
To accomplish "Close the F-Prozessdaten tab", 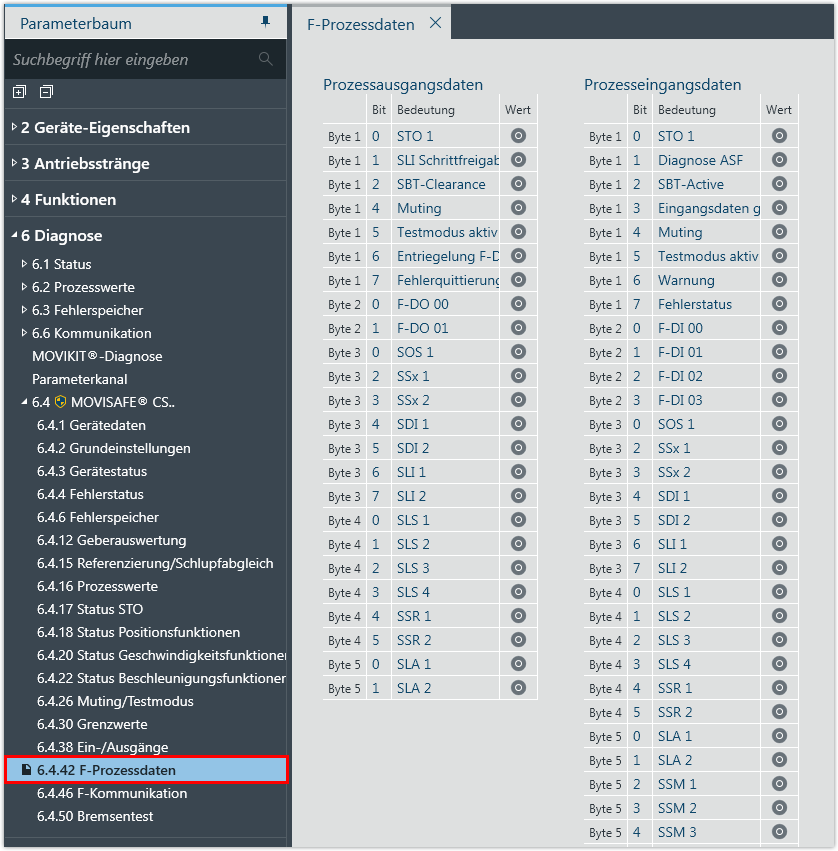I will 435,23.
